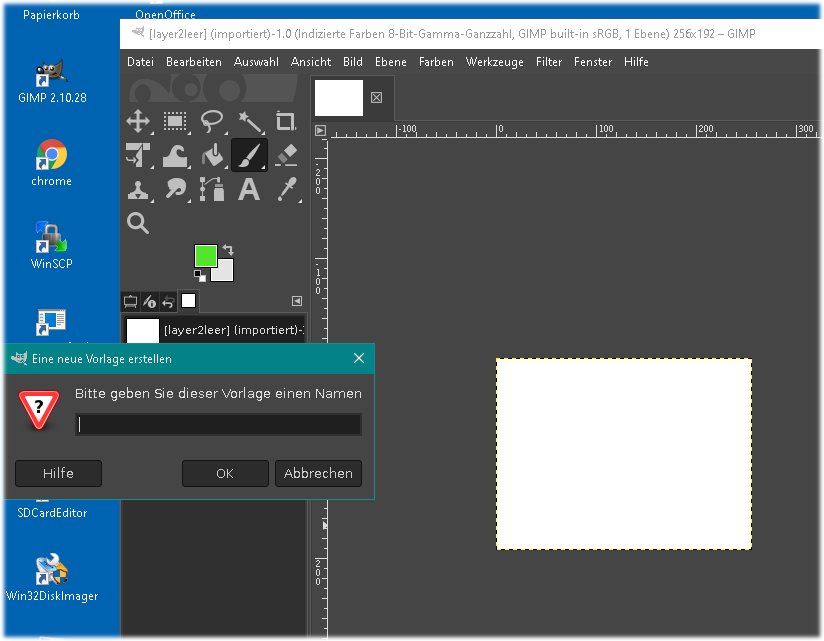Switch to the Tool Options tab
The width and height of the screenshot is (824, 641).
tap(130, 302)
